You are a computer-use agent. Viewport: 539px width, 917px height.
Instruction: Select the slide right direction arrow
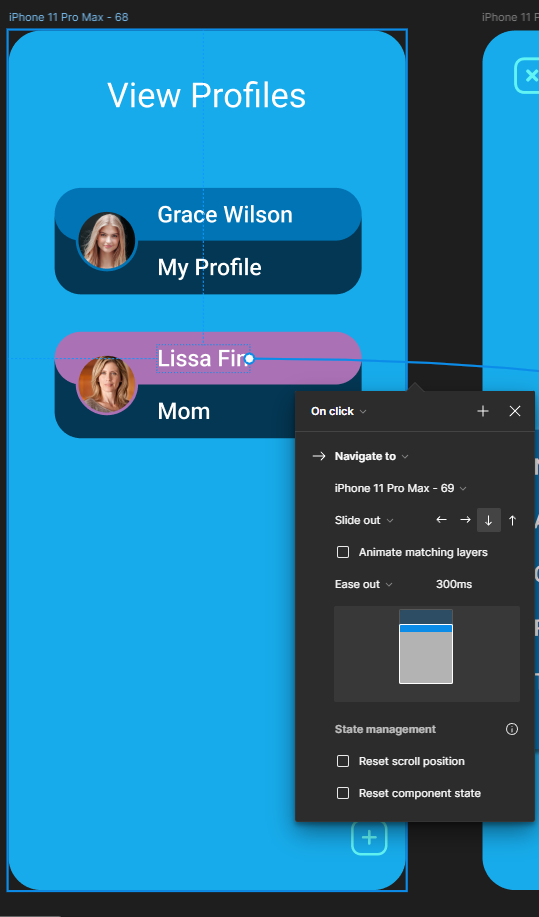(x=465, y=520)
